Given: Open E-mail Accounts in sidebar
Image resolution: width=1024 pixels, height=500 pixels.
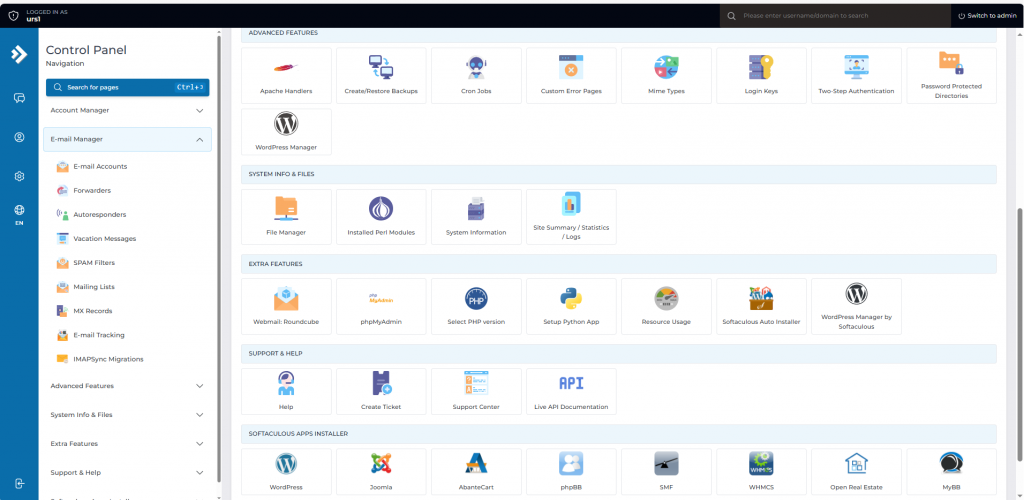Looking at the screenshot, I should coord(100,167).
